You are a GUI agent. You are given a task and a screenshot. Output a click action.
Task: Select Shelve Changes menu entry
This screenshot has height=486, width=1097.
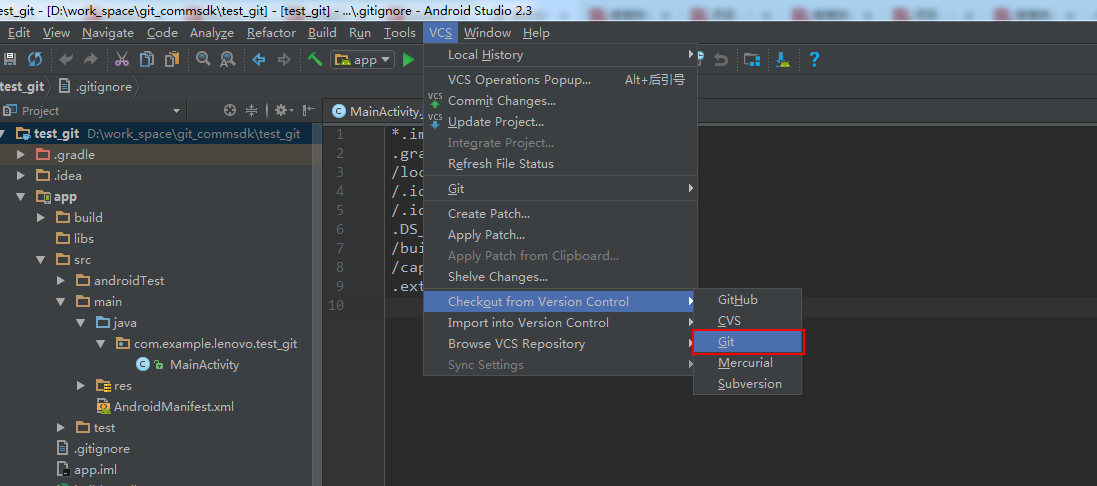560,277
